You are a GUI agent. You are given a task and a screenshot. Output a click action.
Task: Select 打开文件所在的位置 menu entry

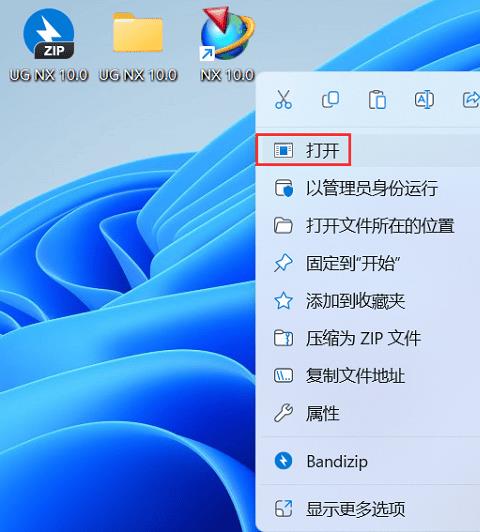(x=368, y=226)
